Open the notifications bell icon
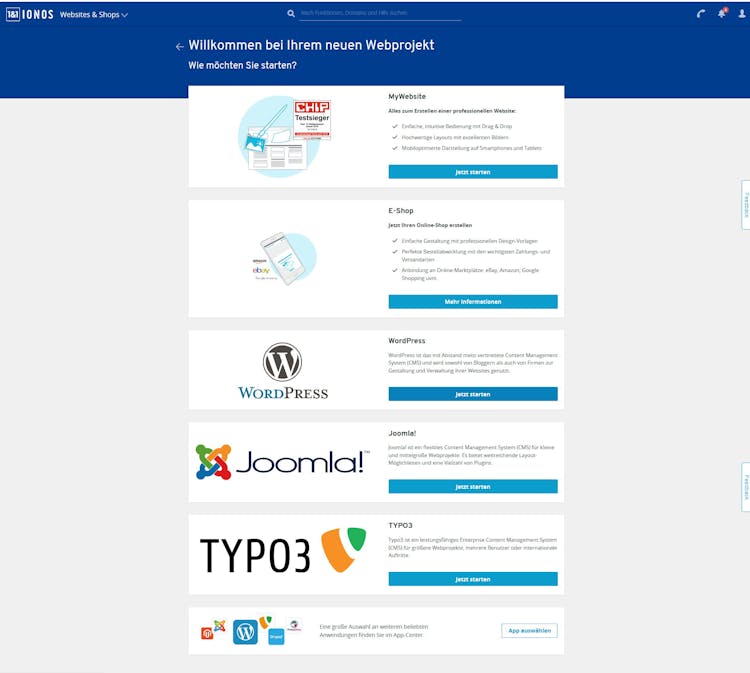Screen dimensions: 750x673 (x=722, y=13)
